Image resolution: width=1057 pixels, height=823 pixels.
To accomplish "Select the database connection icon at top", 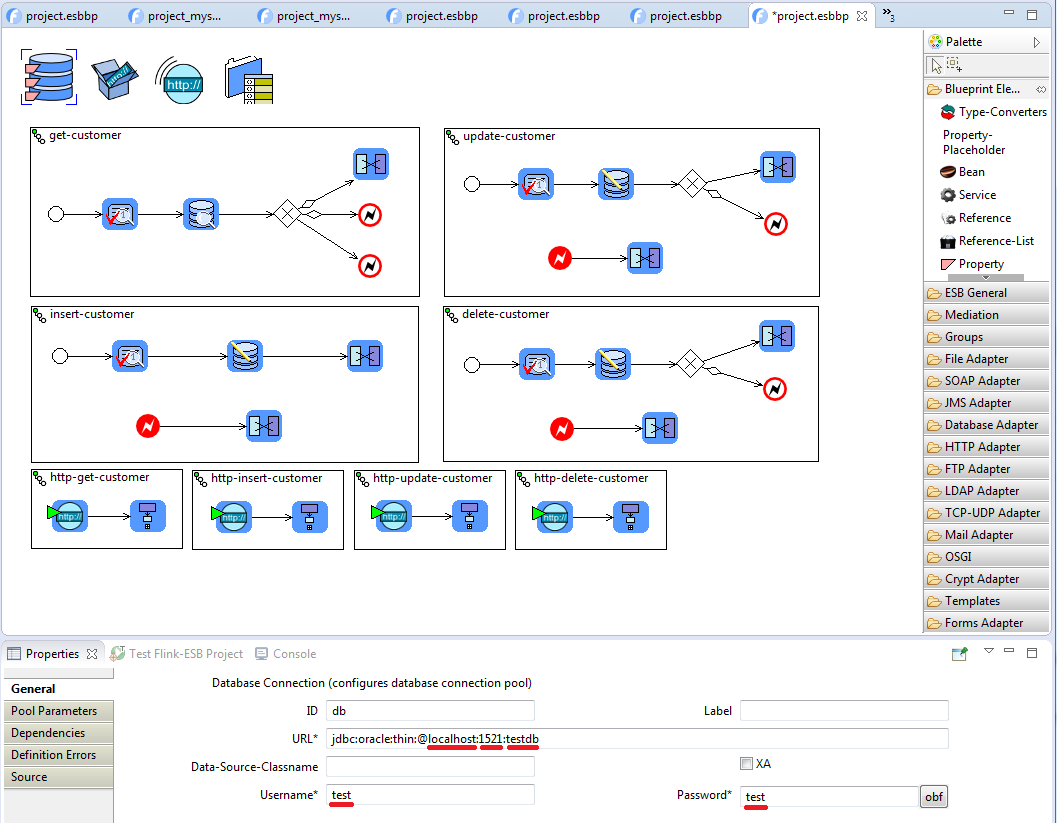I will click(x=48, y=77).
